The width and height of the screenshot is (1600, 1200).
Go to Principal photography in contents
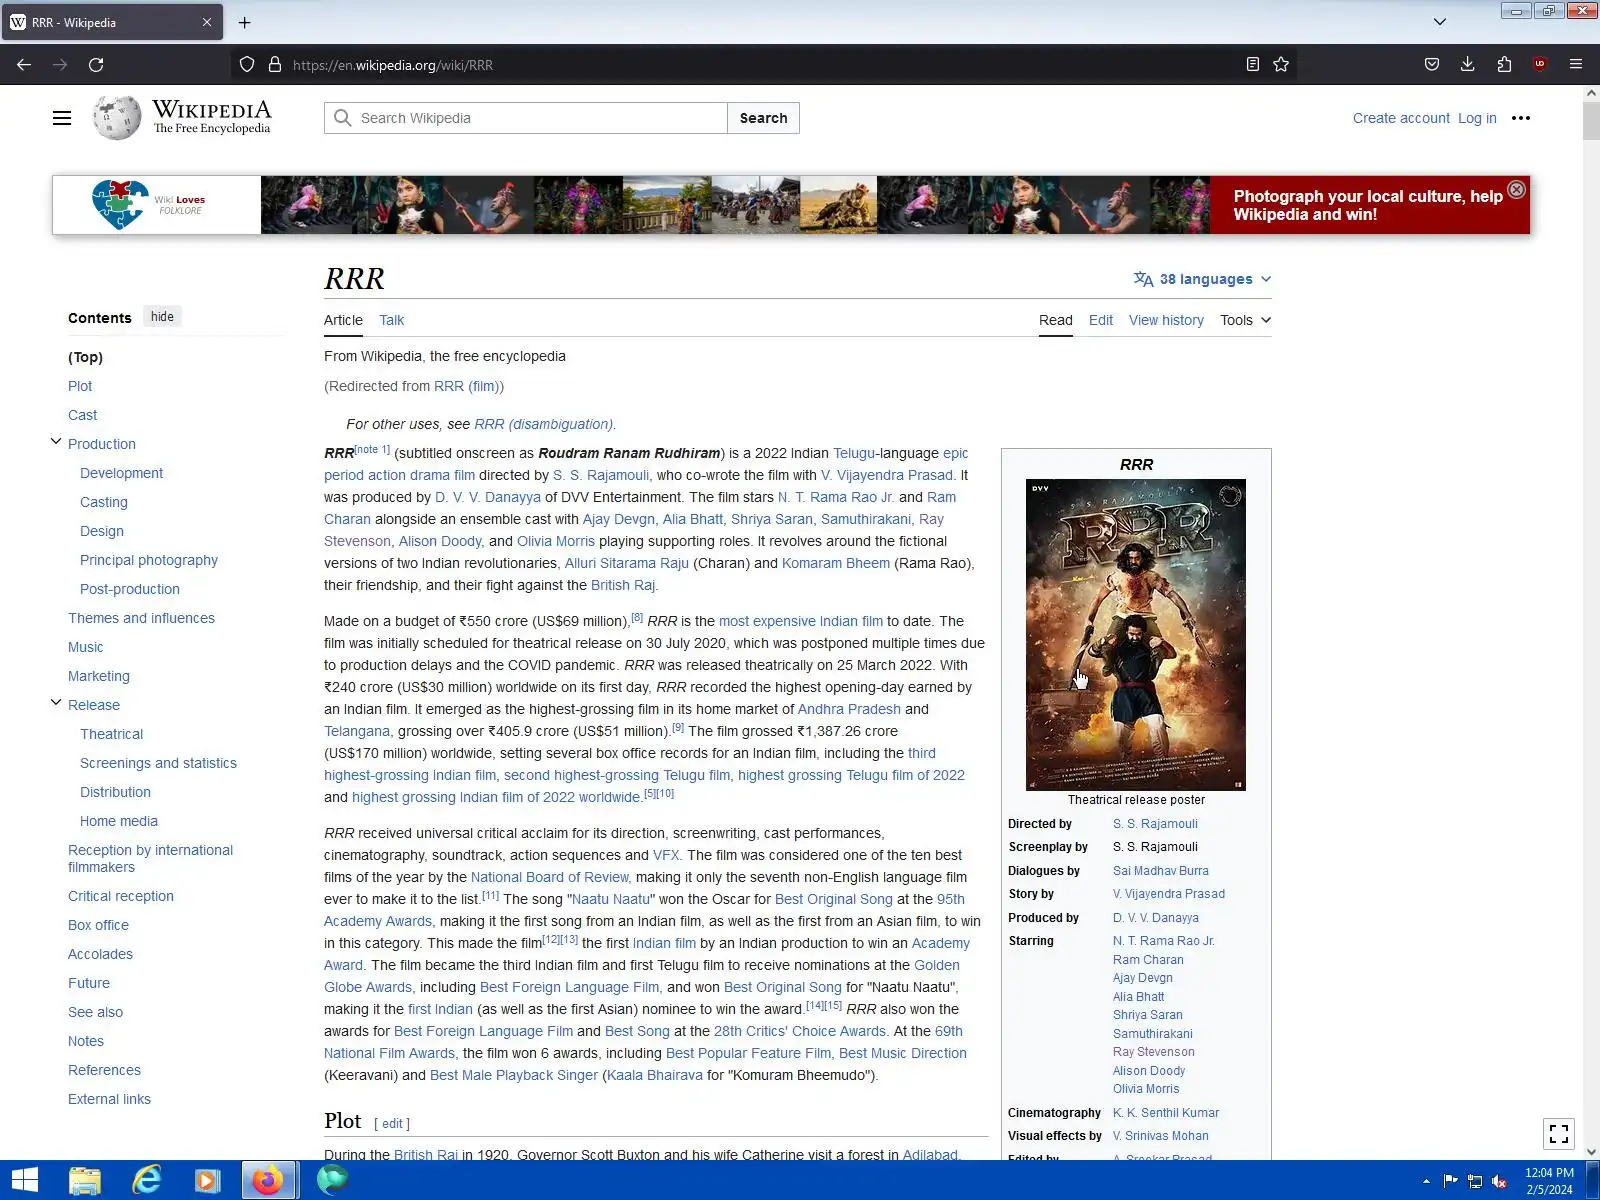coord(149,560)
